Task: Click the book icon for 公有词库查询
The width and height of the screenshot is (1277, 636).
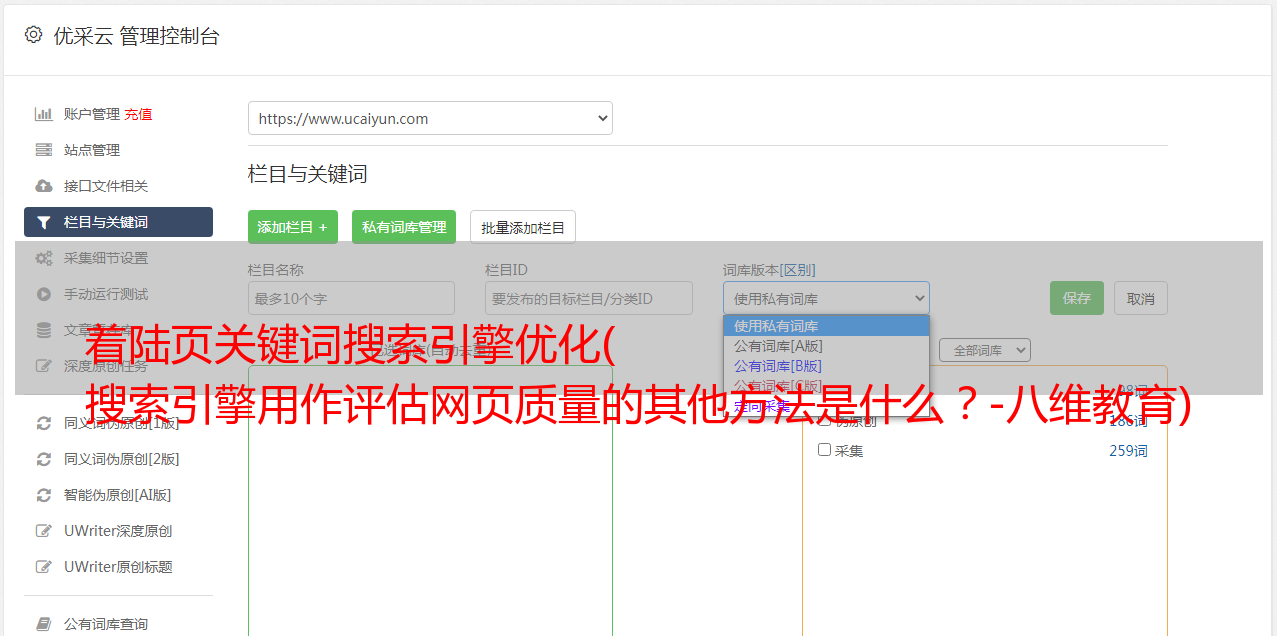Action: (44, 624)
